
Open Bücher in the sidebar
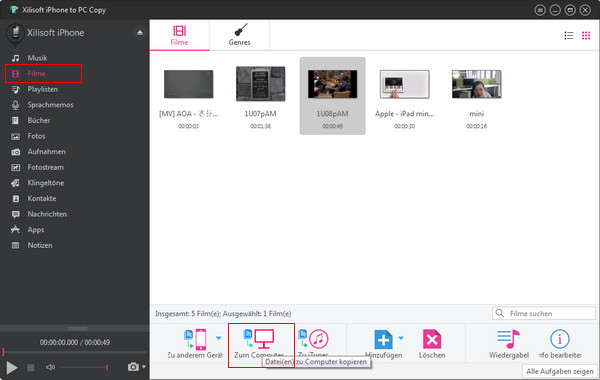click(39, 120)
